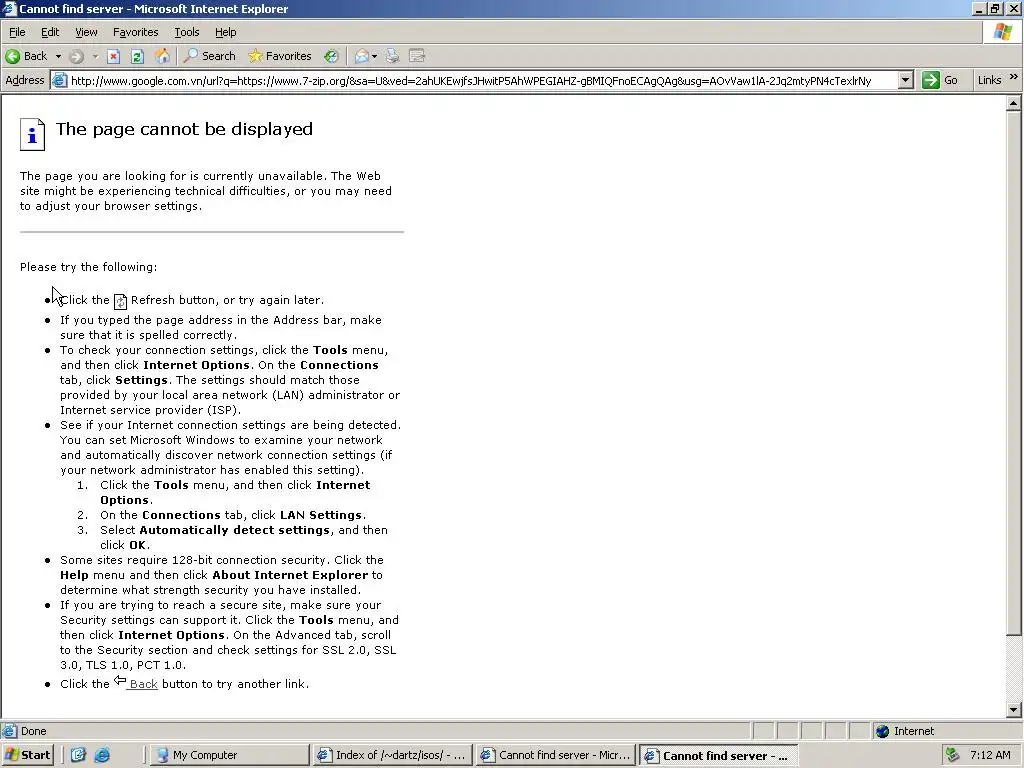This screenshot has width=1024, height=768.
Task: Click the scrollbar down arrow
Action: click(1014, 710)
